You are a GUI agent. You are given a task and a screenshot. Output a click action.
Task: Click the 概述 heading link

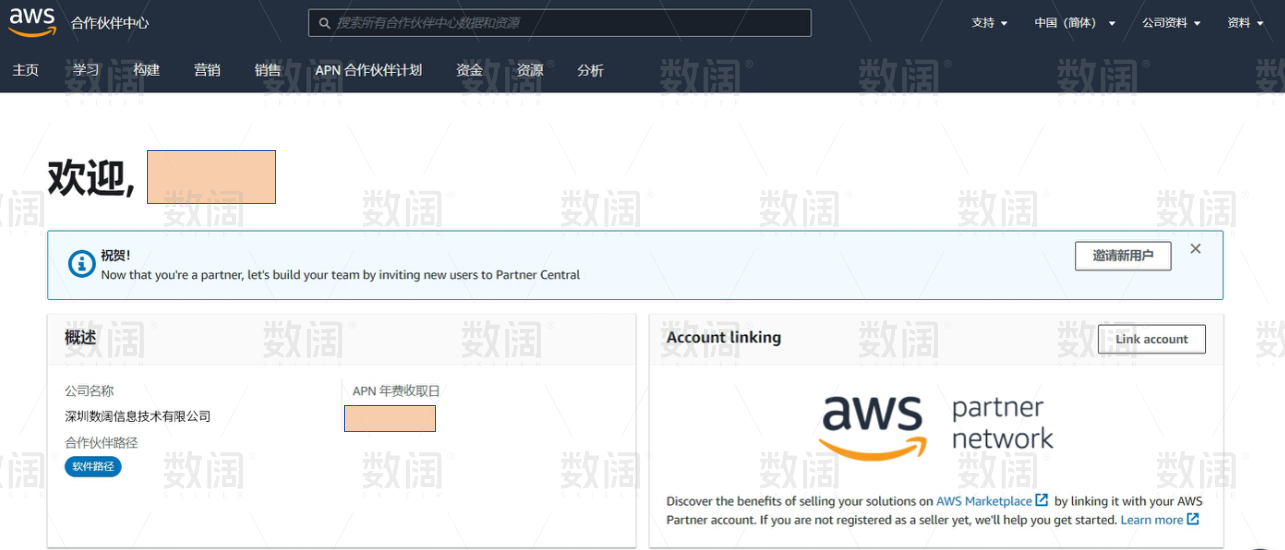point(81,338)
